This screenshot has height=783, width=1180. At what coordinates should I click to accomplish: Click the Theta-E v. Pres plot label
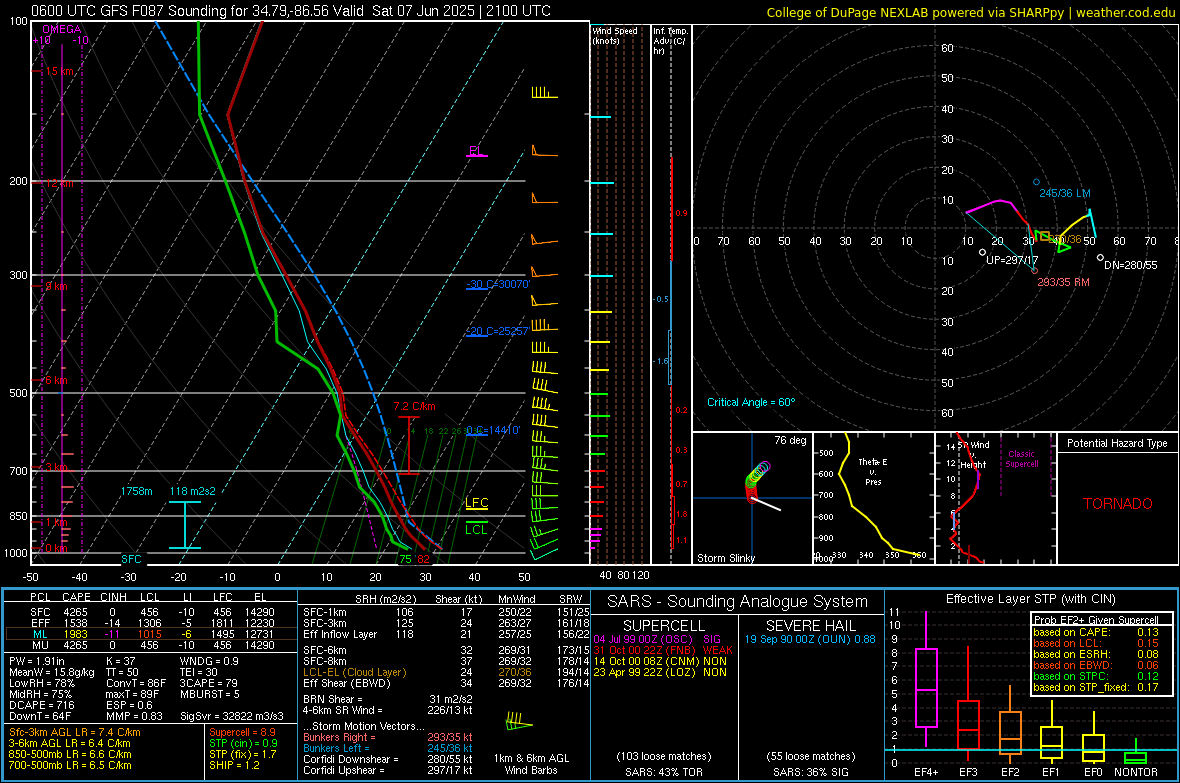(873, 471)
